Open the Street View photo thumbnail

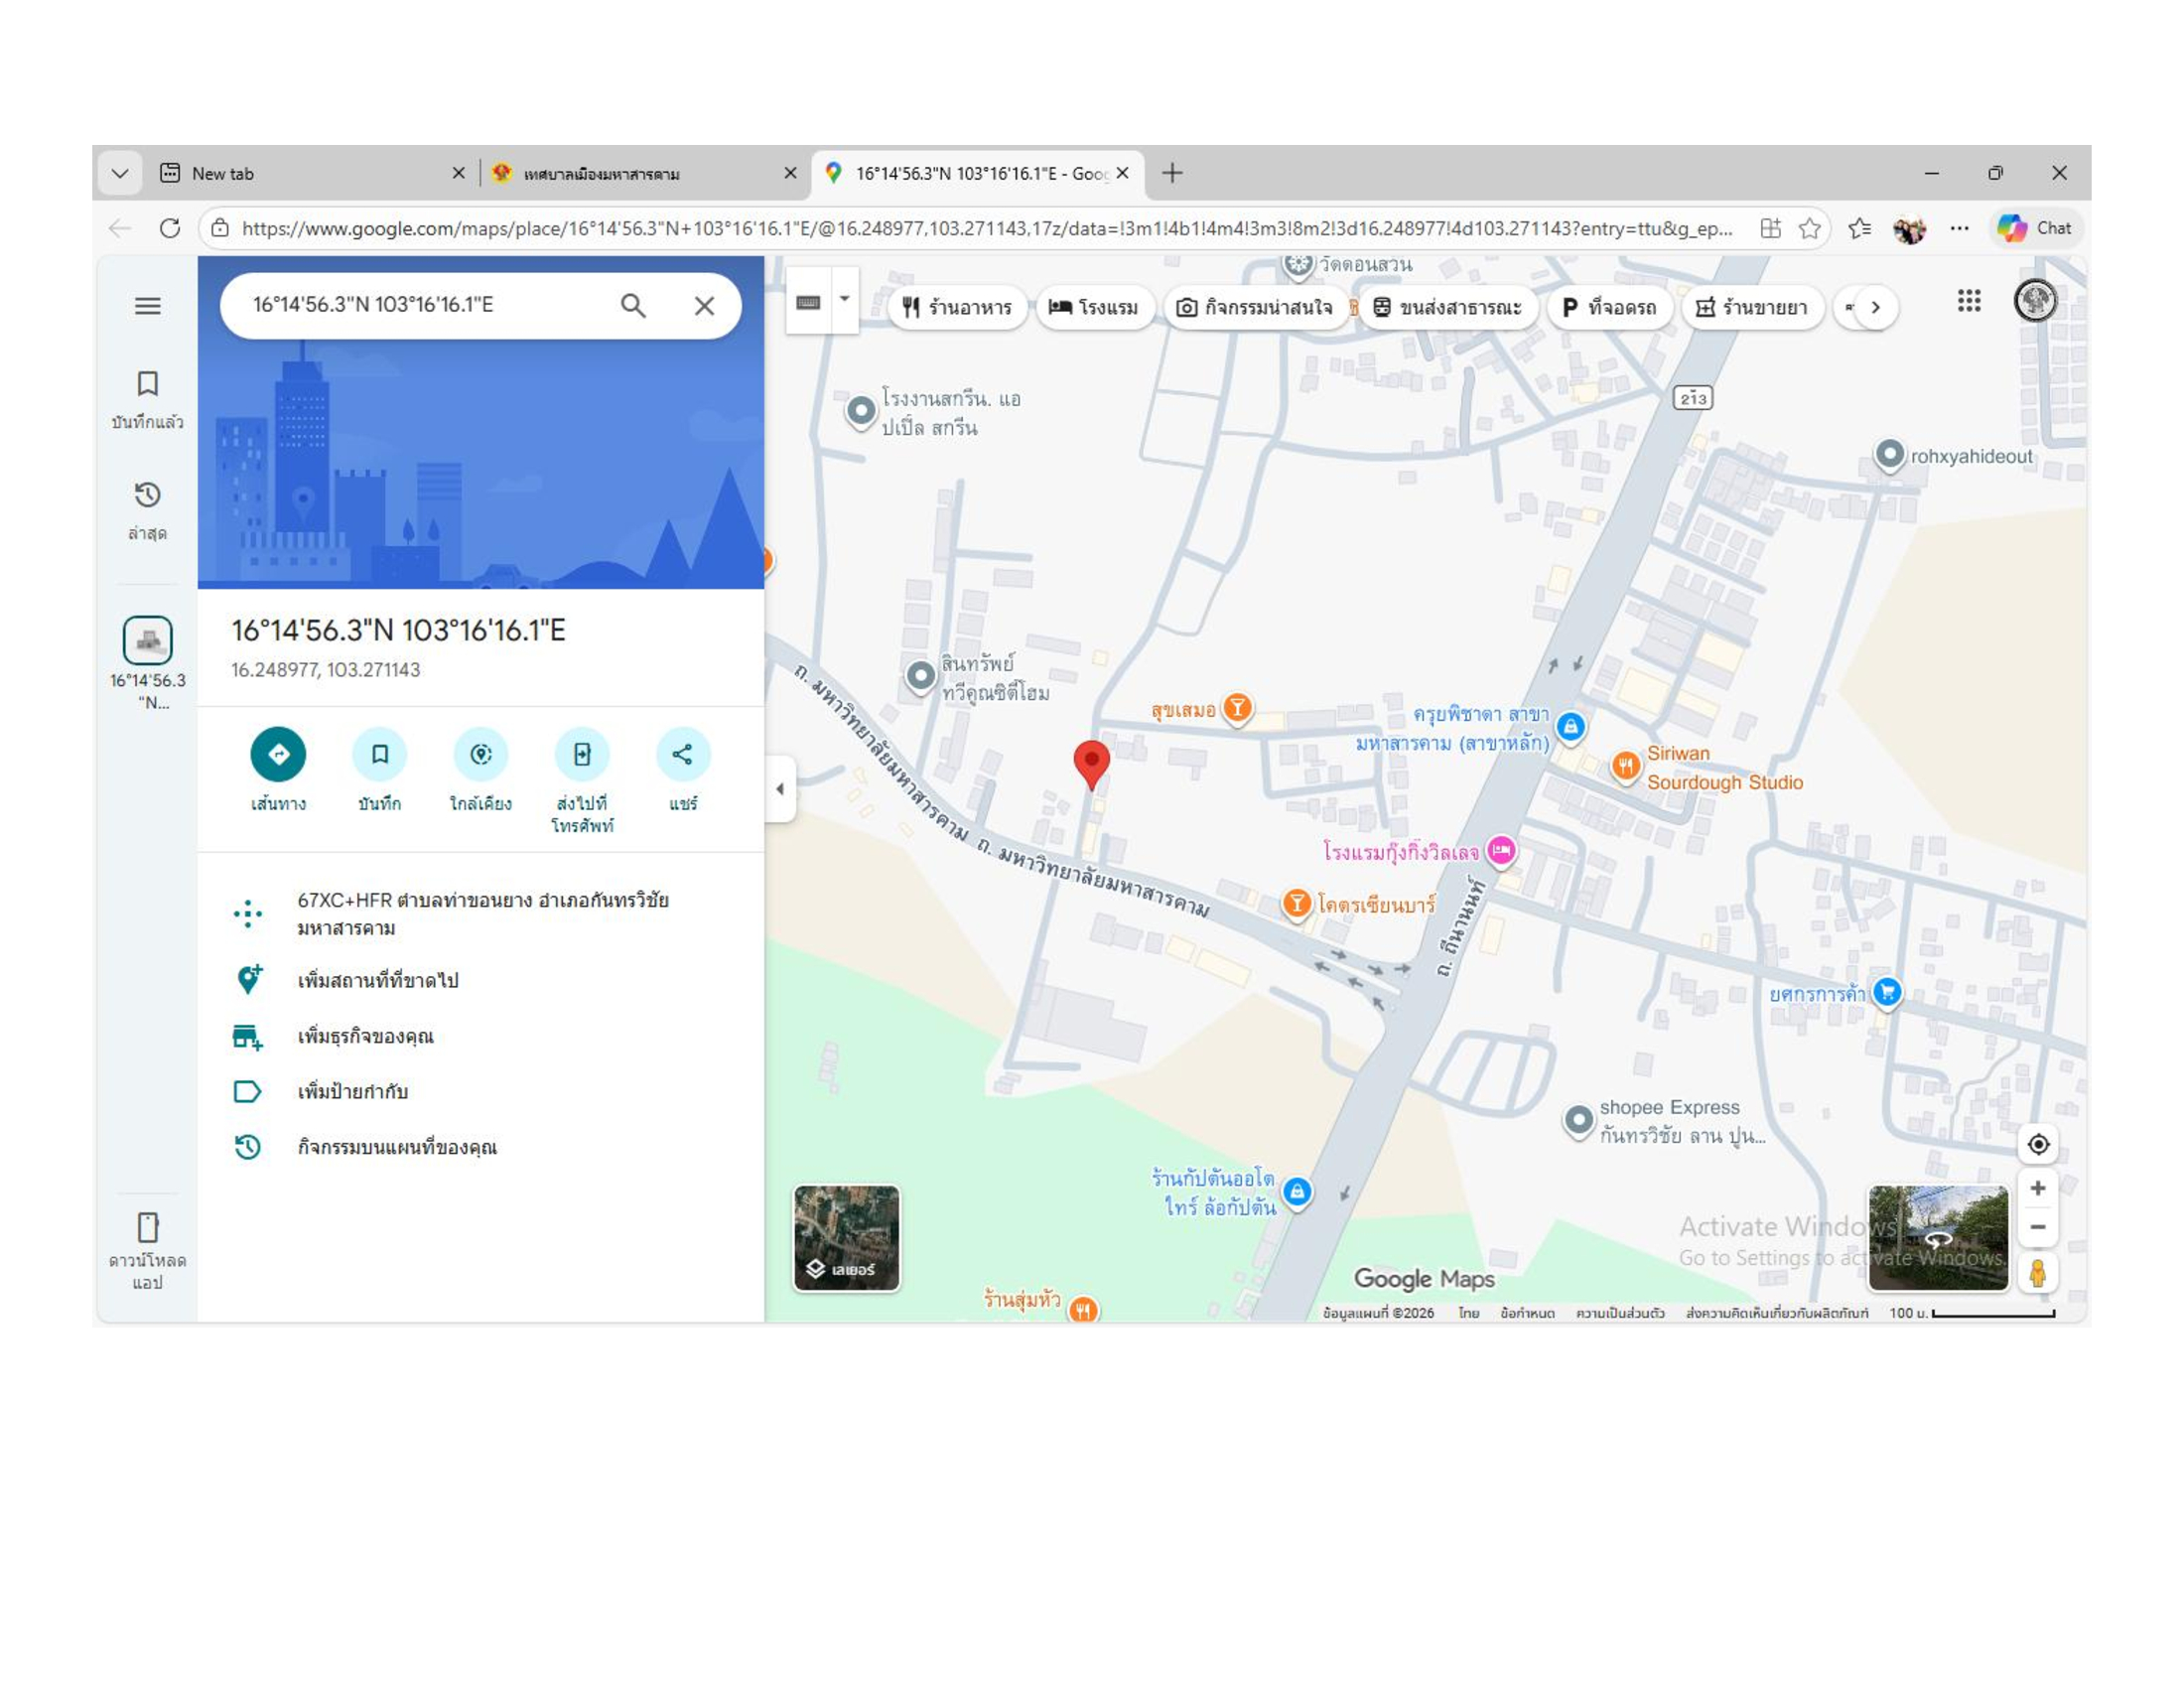point(1937,1237)
